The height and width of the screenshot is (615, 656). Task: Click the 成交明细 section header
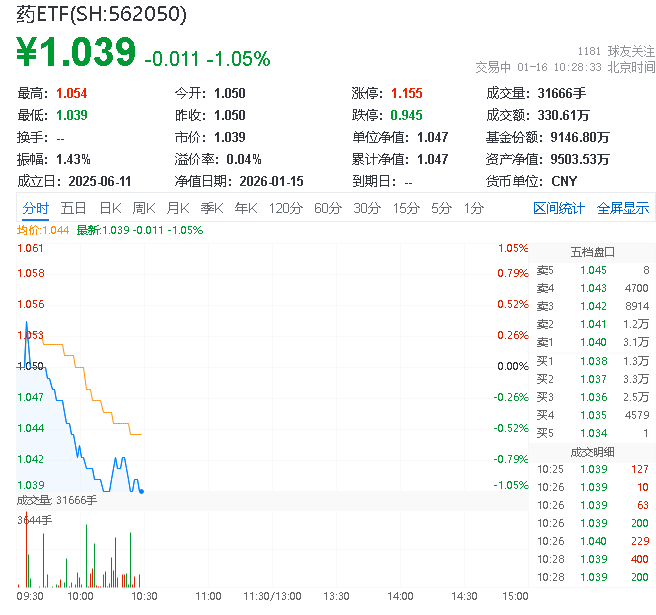(x=592, y=451)
